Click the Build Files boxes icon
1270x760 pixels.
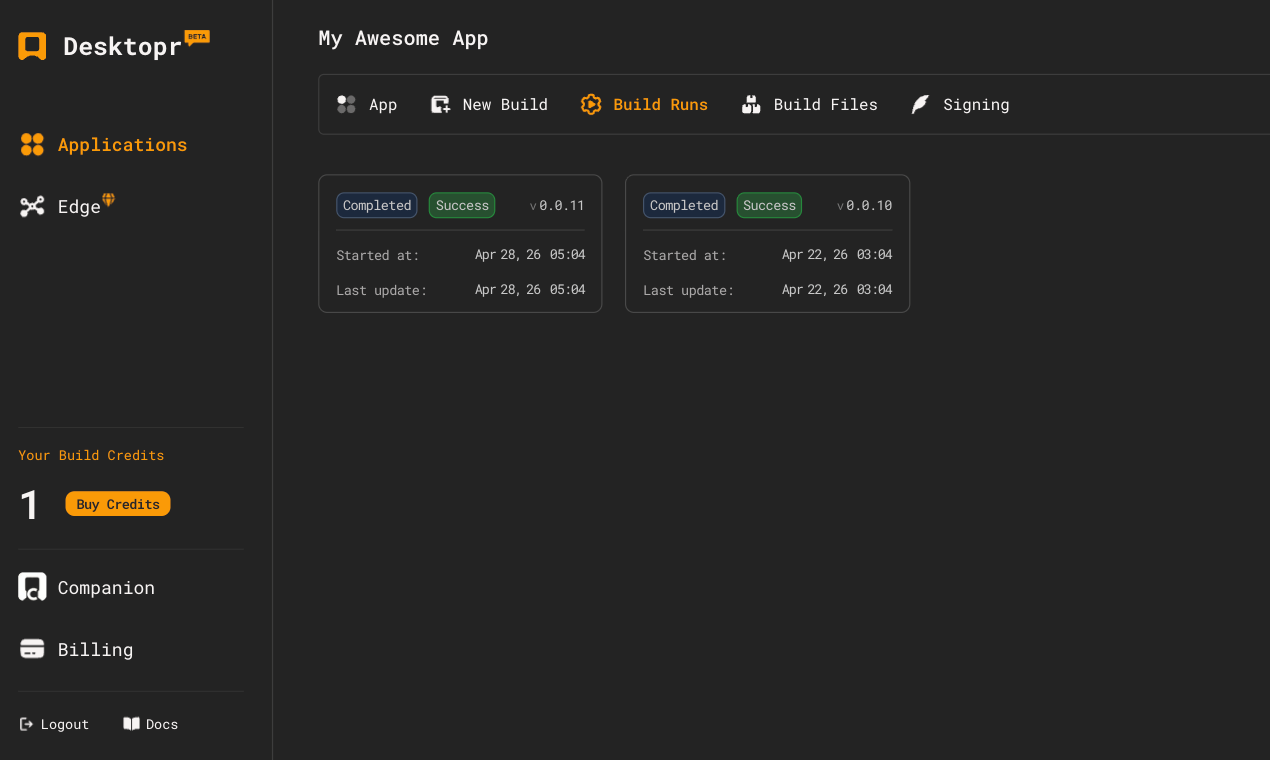[x=751, y=104]
